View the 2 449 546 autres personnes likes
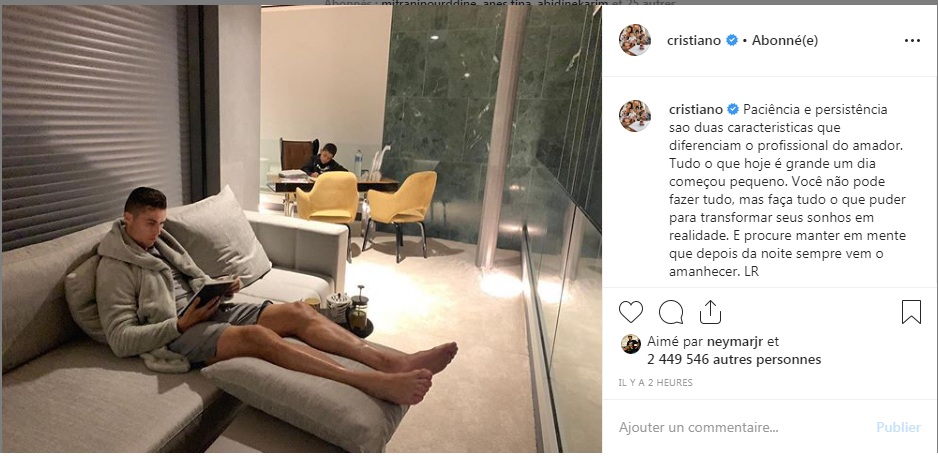This screenshot has width=938, height=460. 734,360
